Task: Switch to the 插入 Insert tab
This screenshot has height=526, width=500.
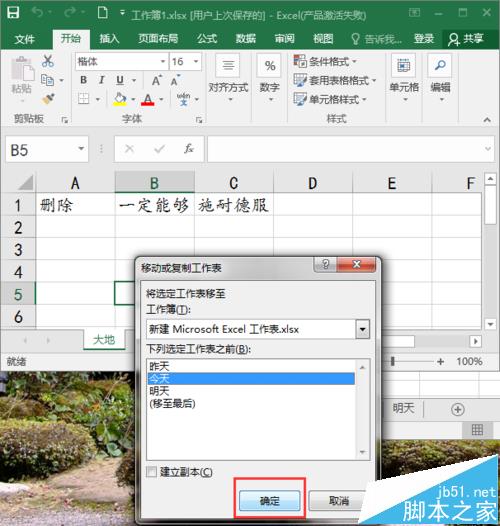Action: pyautogui.click(x=109, y=39)
